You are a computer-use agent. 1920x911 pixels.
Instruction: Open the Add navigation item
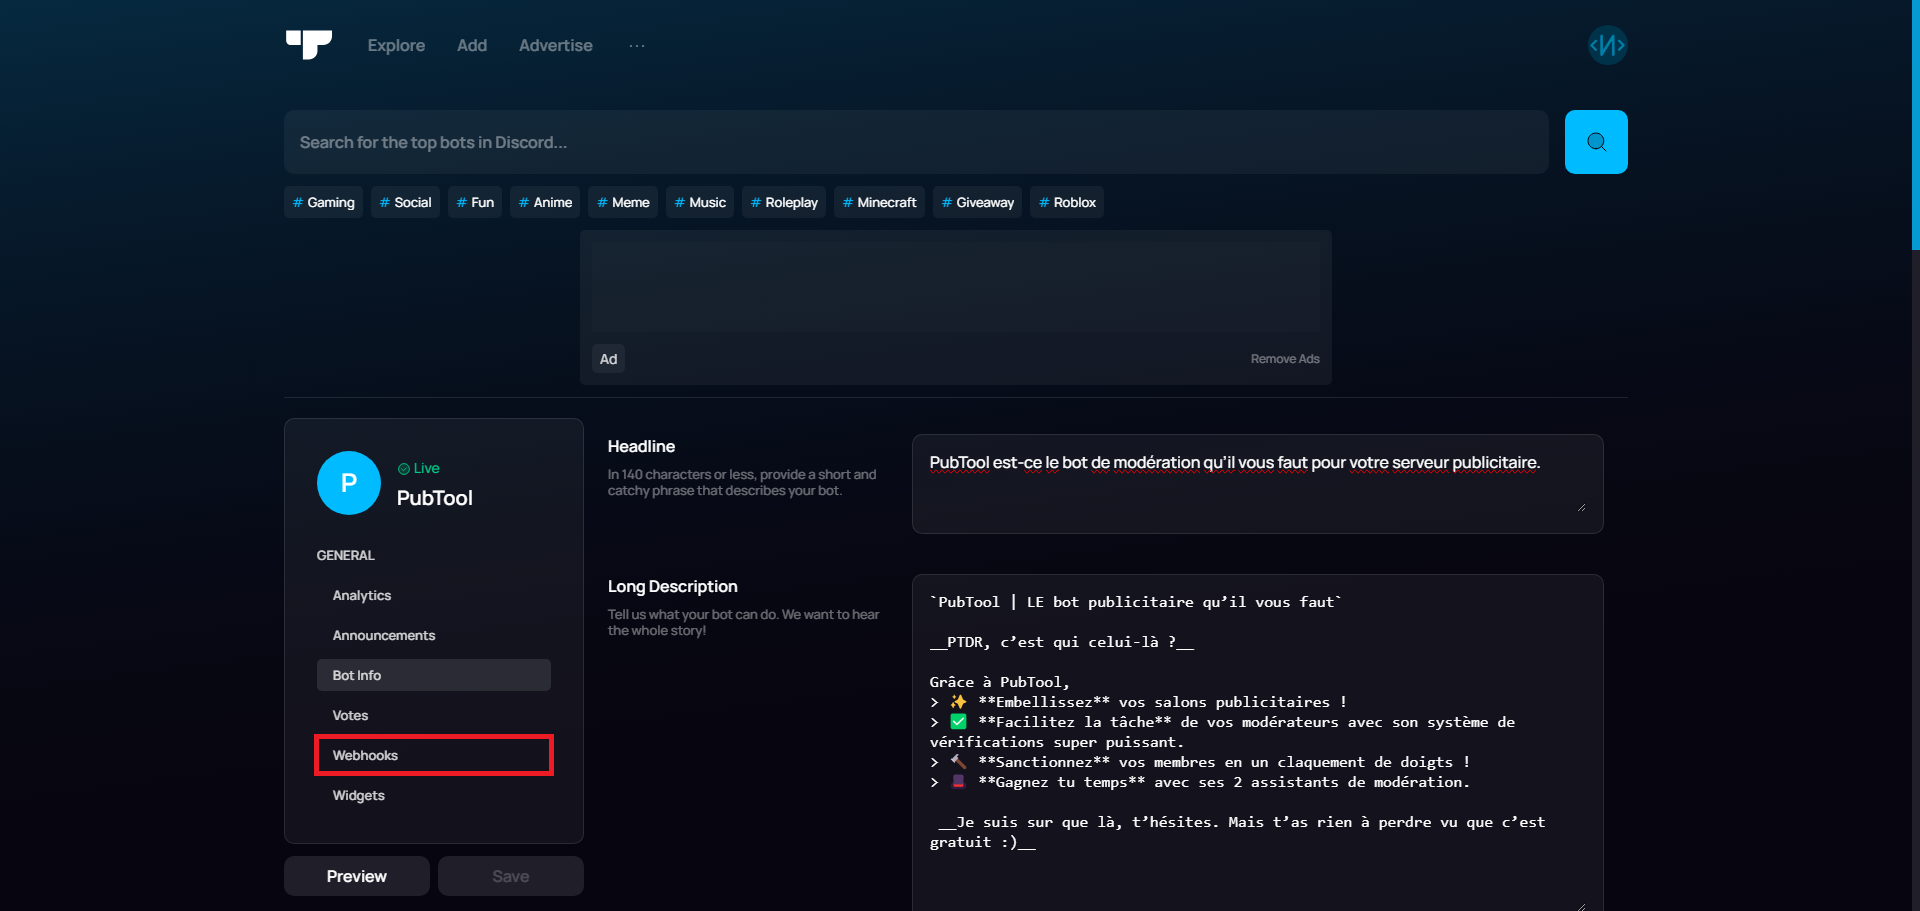pos(472,46)
